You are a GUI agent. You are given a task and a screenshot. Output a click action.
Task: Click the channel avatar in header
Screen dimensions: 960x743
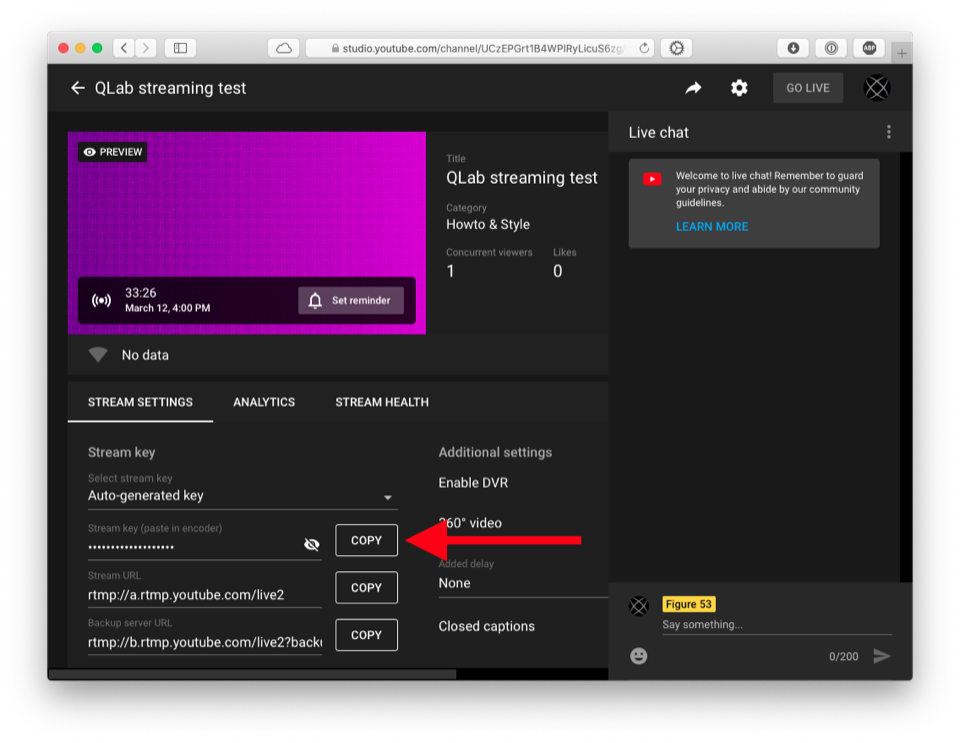(877, 88)
